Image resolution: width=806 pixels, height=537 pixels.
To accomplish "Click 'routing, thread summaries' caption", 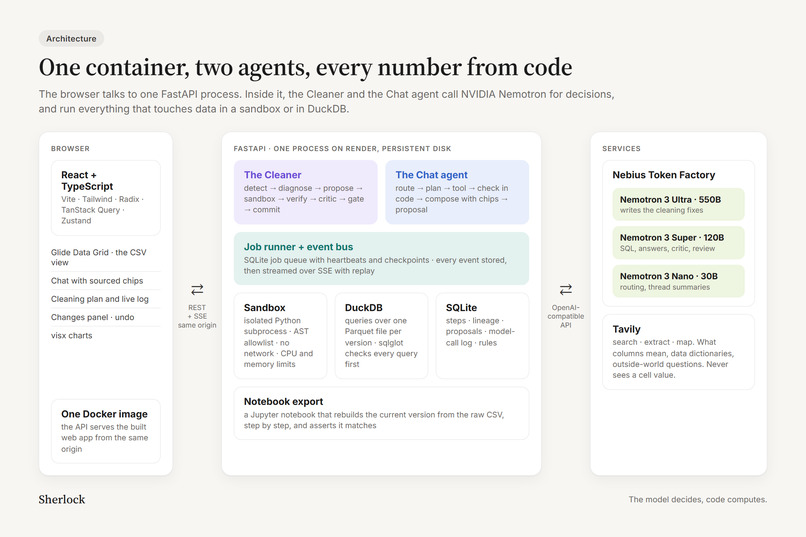I will (x=665, y=287).
